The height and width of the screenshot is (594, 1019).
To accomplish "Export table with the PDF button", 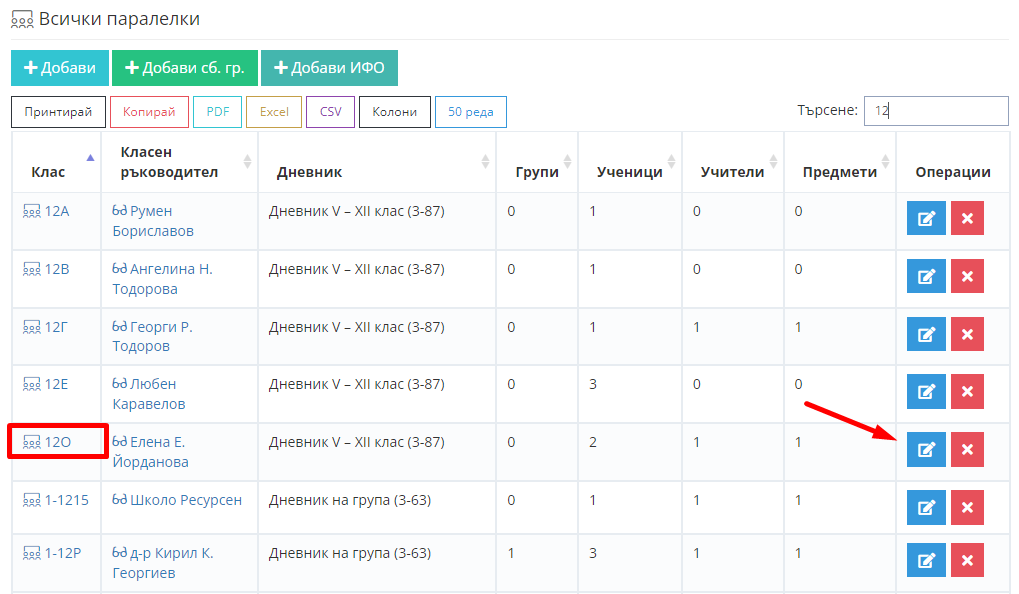I will click(217, 112).
